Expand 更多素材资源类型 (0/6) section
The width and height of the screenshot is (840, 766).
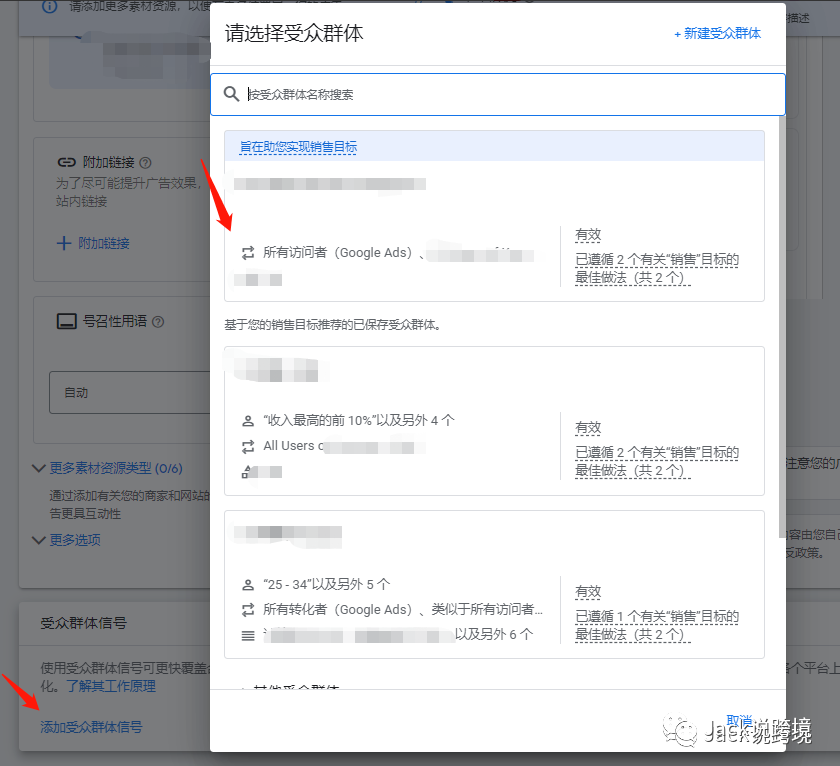(x=38, y=468)
